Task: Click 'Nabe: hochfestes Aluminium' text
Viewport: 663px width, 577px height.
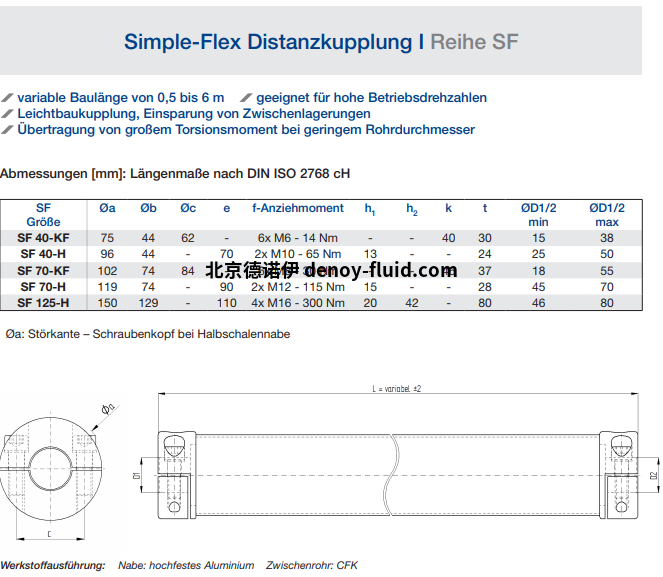Action: (x=186, y=566)
